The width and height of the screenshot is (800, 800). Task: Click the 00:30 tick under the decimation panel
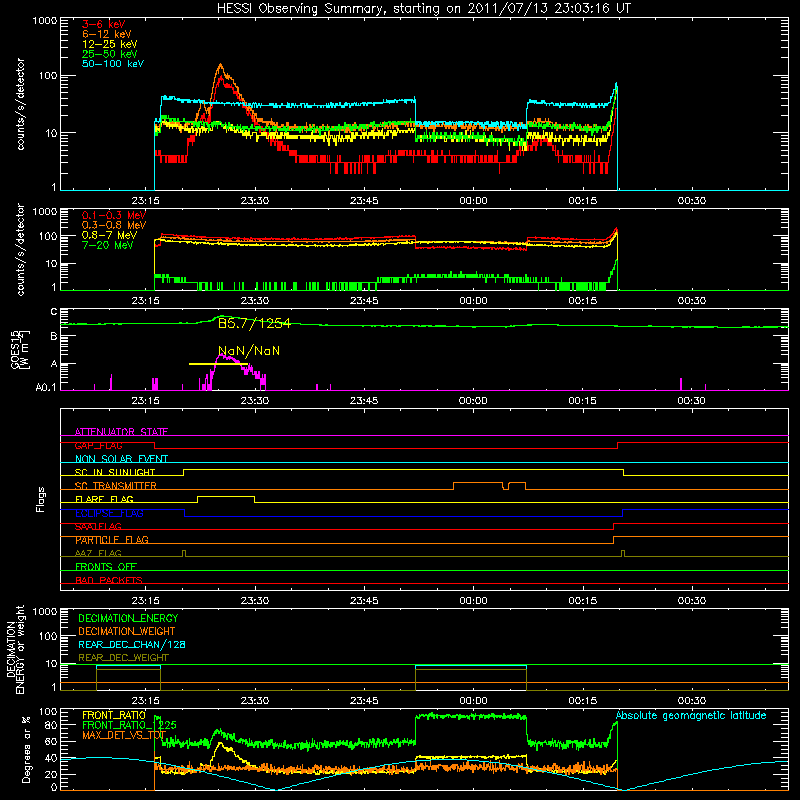pos(691,701)
